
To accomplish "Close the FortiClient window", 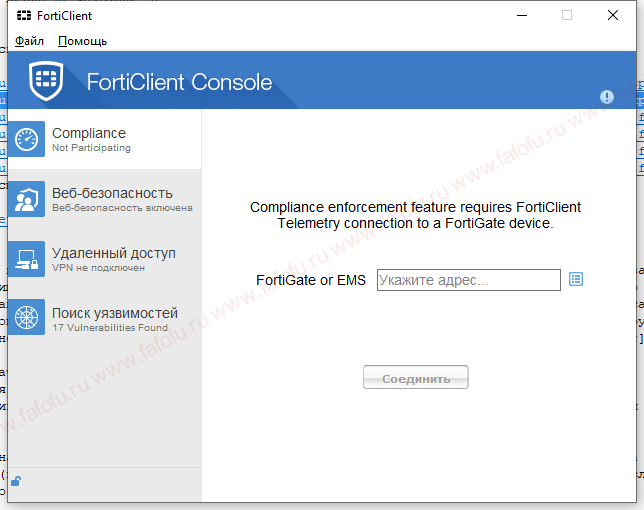I will coord(613,16).
